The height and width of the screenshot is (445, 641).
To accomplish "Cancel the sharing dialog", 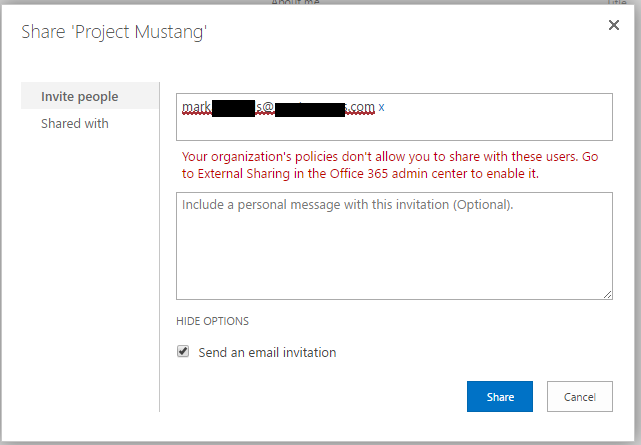I will click(x=579, y=397).
